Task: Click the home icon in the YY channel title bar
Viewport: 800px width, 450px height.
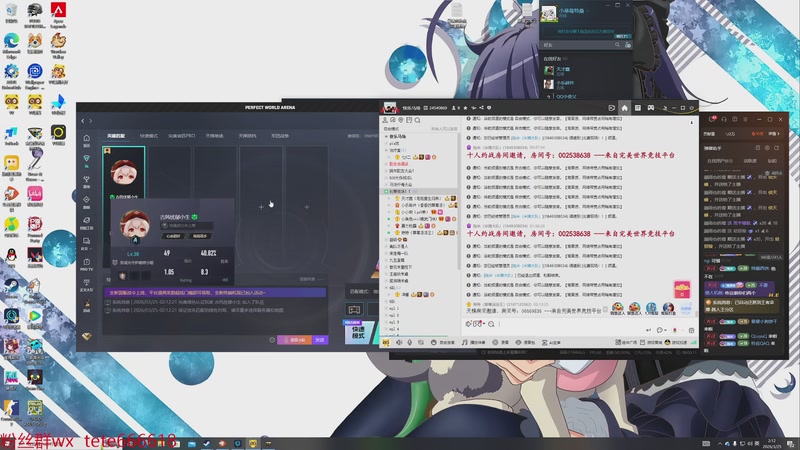Action: tap(624, 108)
